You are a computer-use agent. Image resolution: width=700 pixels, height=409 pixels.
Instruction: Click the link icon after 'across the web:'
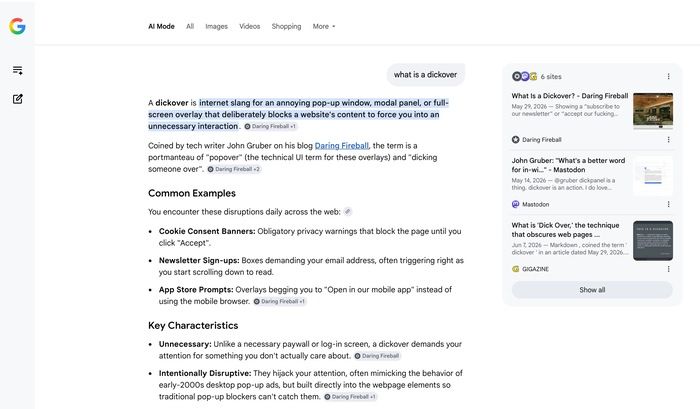point(348,212)
